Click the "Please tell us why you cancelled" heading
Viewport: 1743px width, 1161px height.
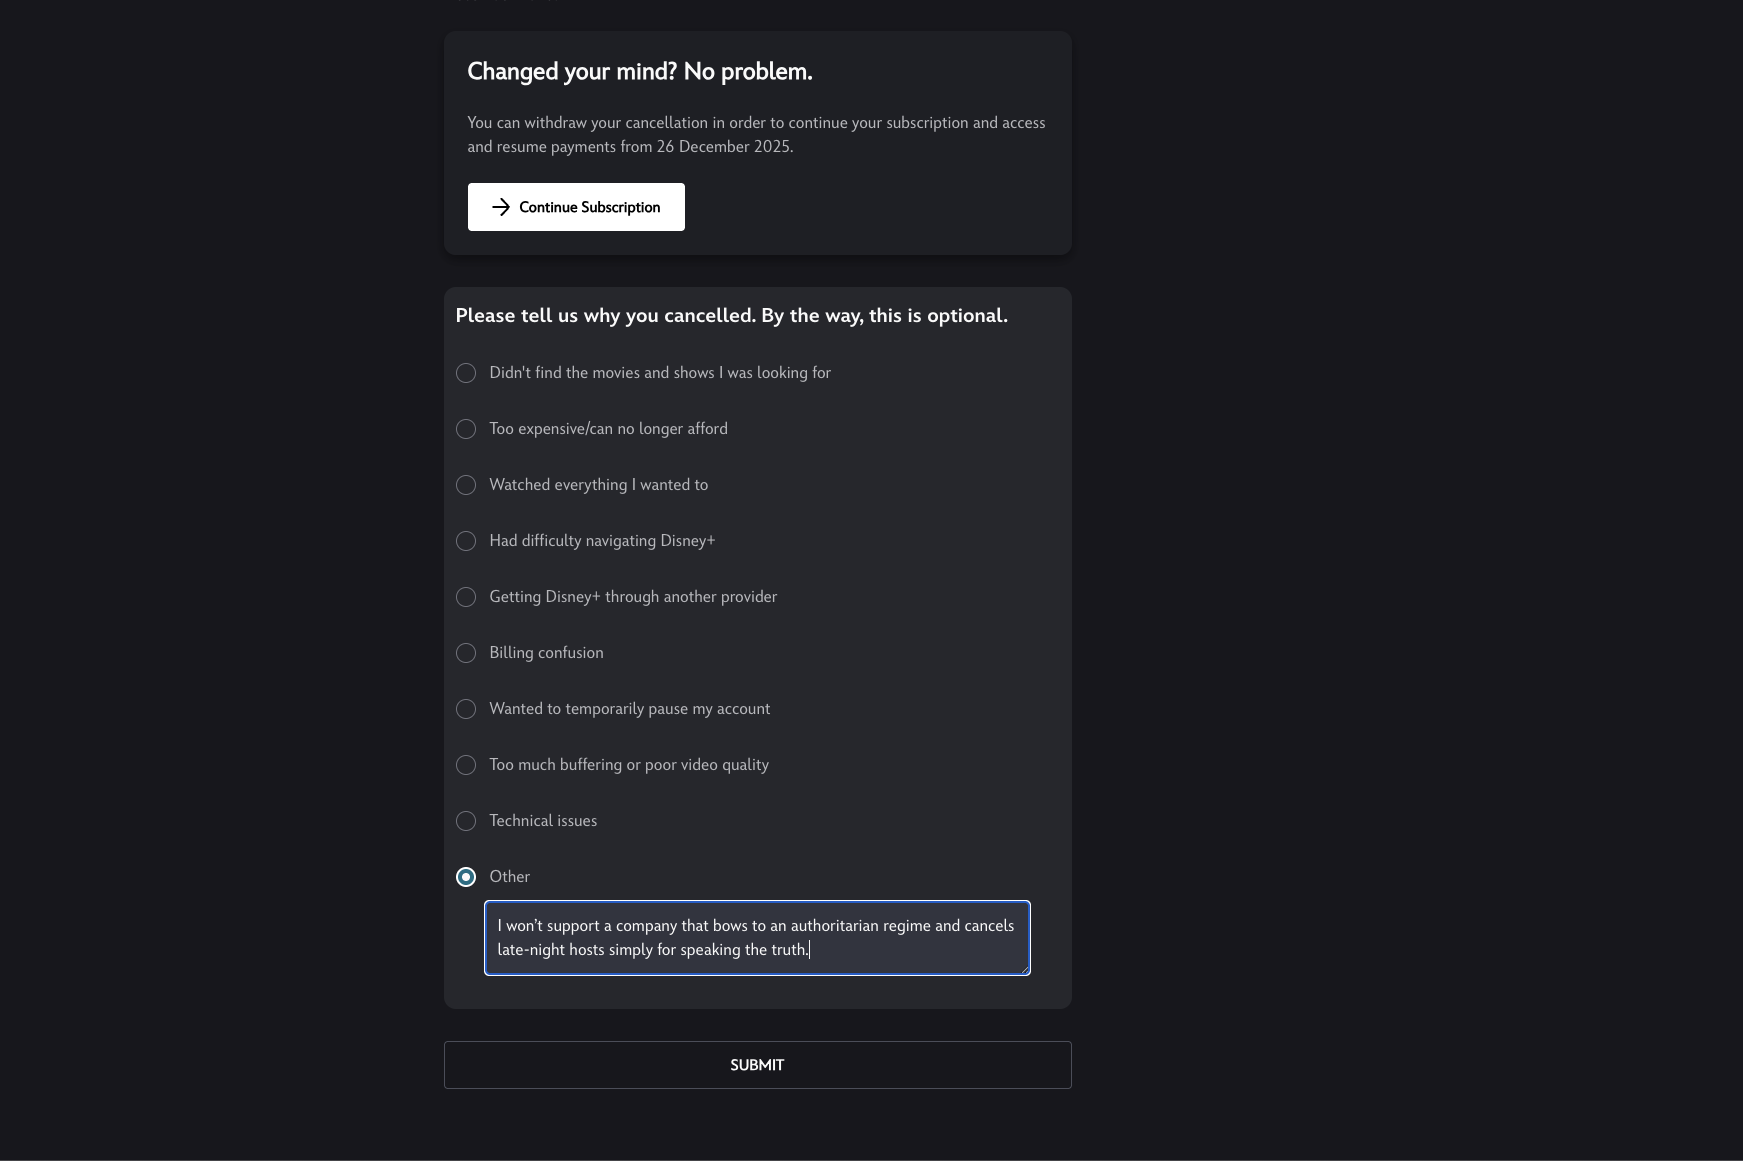coord(731,316)
